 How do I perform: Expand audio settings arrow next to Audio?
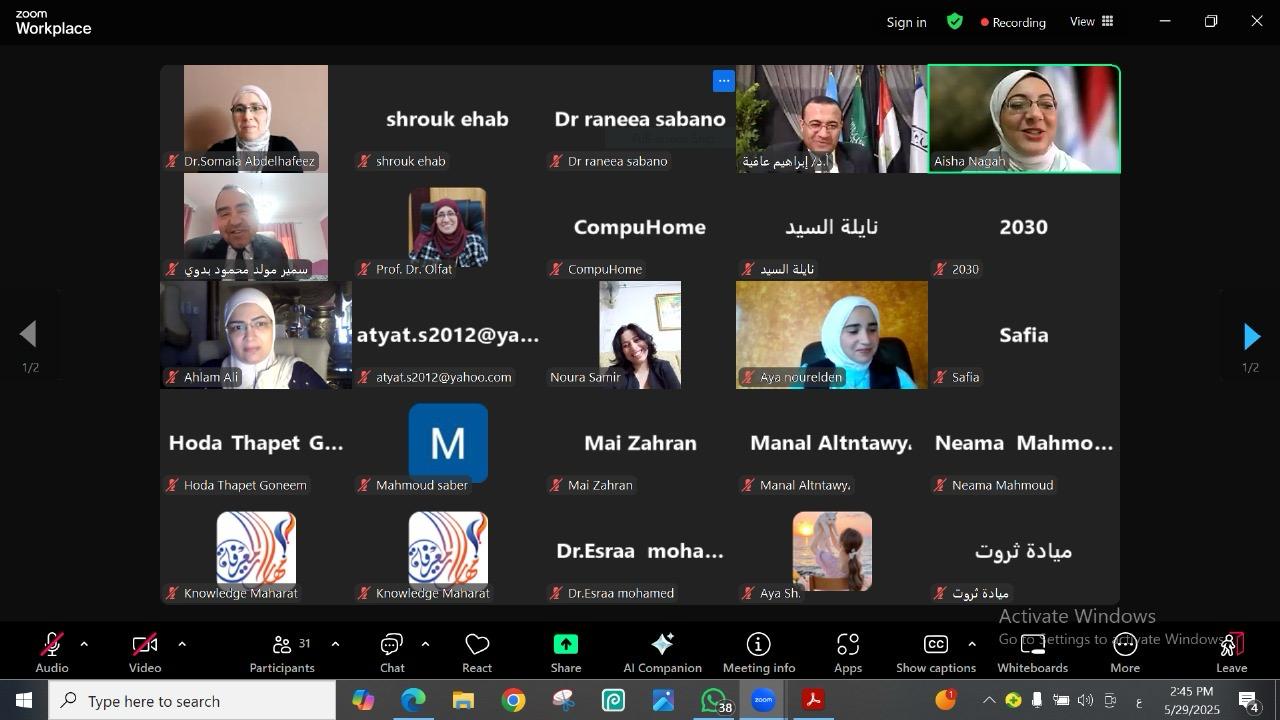click(x=84, y=645)
